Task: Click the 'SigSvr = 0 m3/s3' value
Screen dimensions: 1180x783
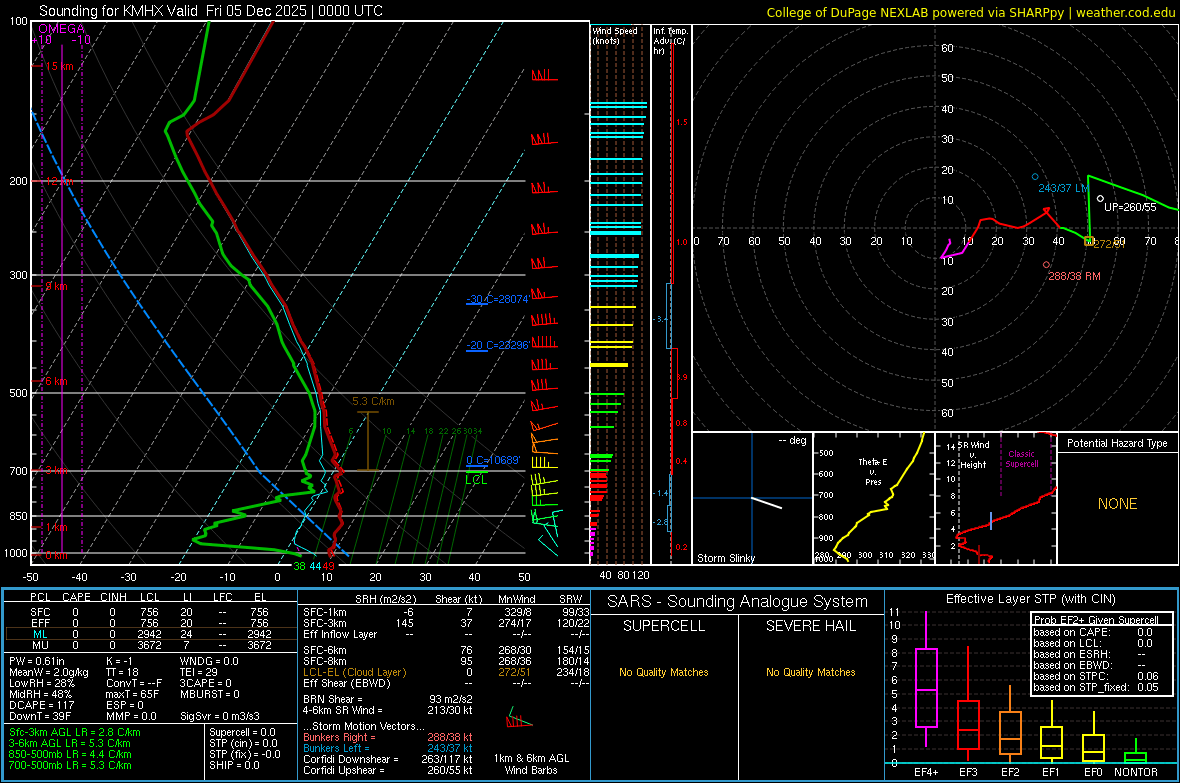Action: tap(220, 716)
